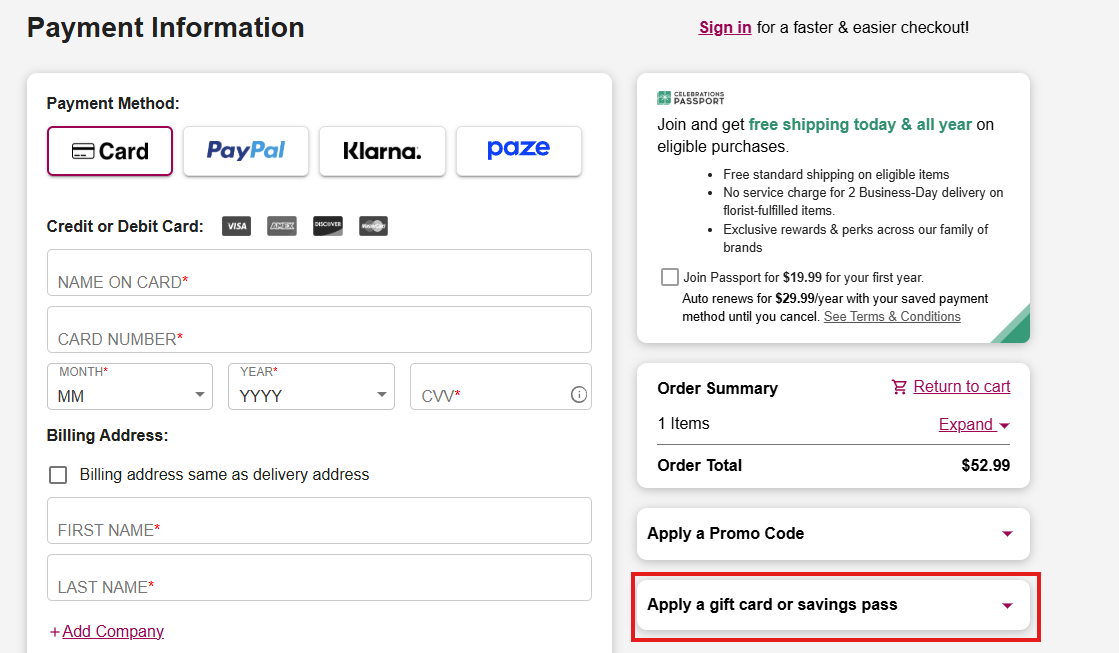1119x653 pixels.
Task: Click the CVV info icon
Action: (x=579, y=395)
